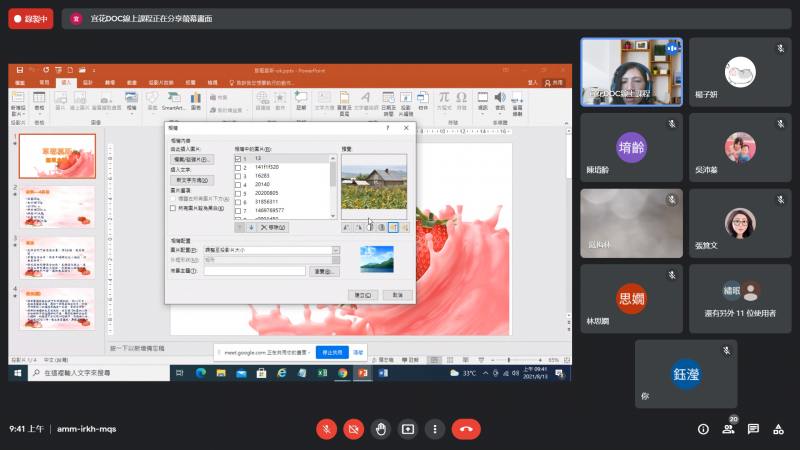The width and height of the screenshot is (800, 450).
Task: Switch to the Design tab
Action: pyautogui.click(x=88, y=83)
